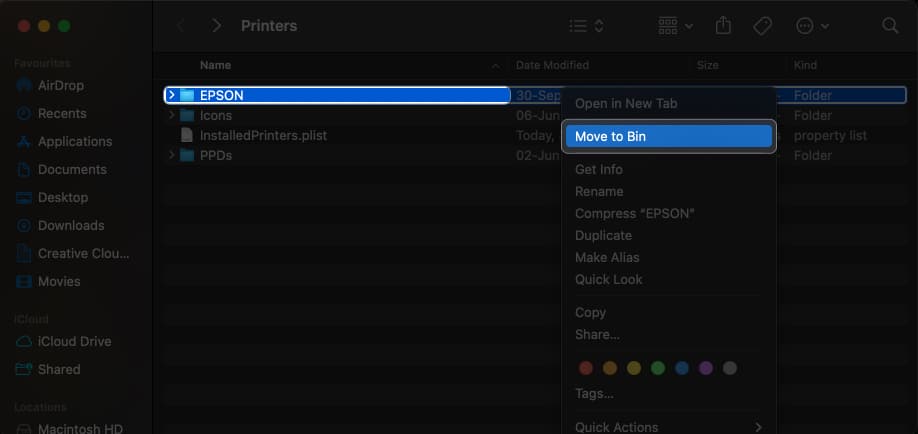Expand the EPSON folder disclosure arrow
This screenshot has width=918, height=434.
point(172,95)
